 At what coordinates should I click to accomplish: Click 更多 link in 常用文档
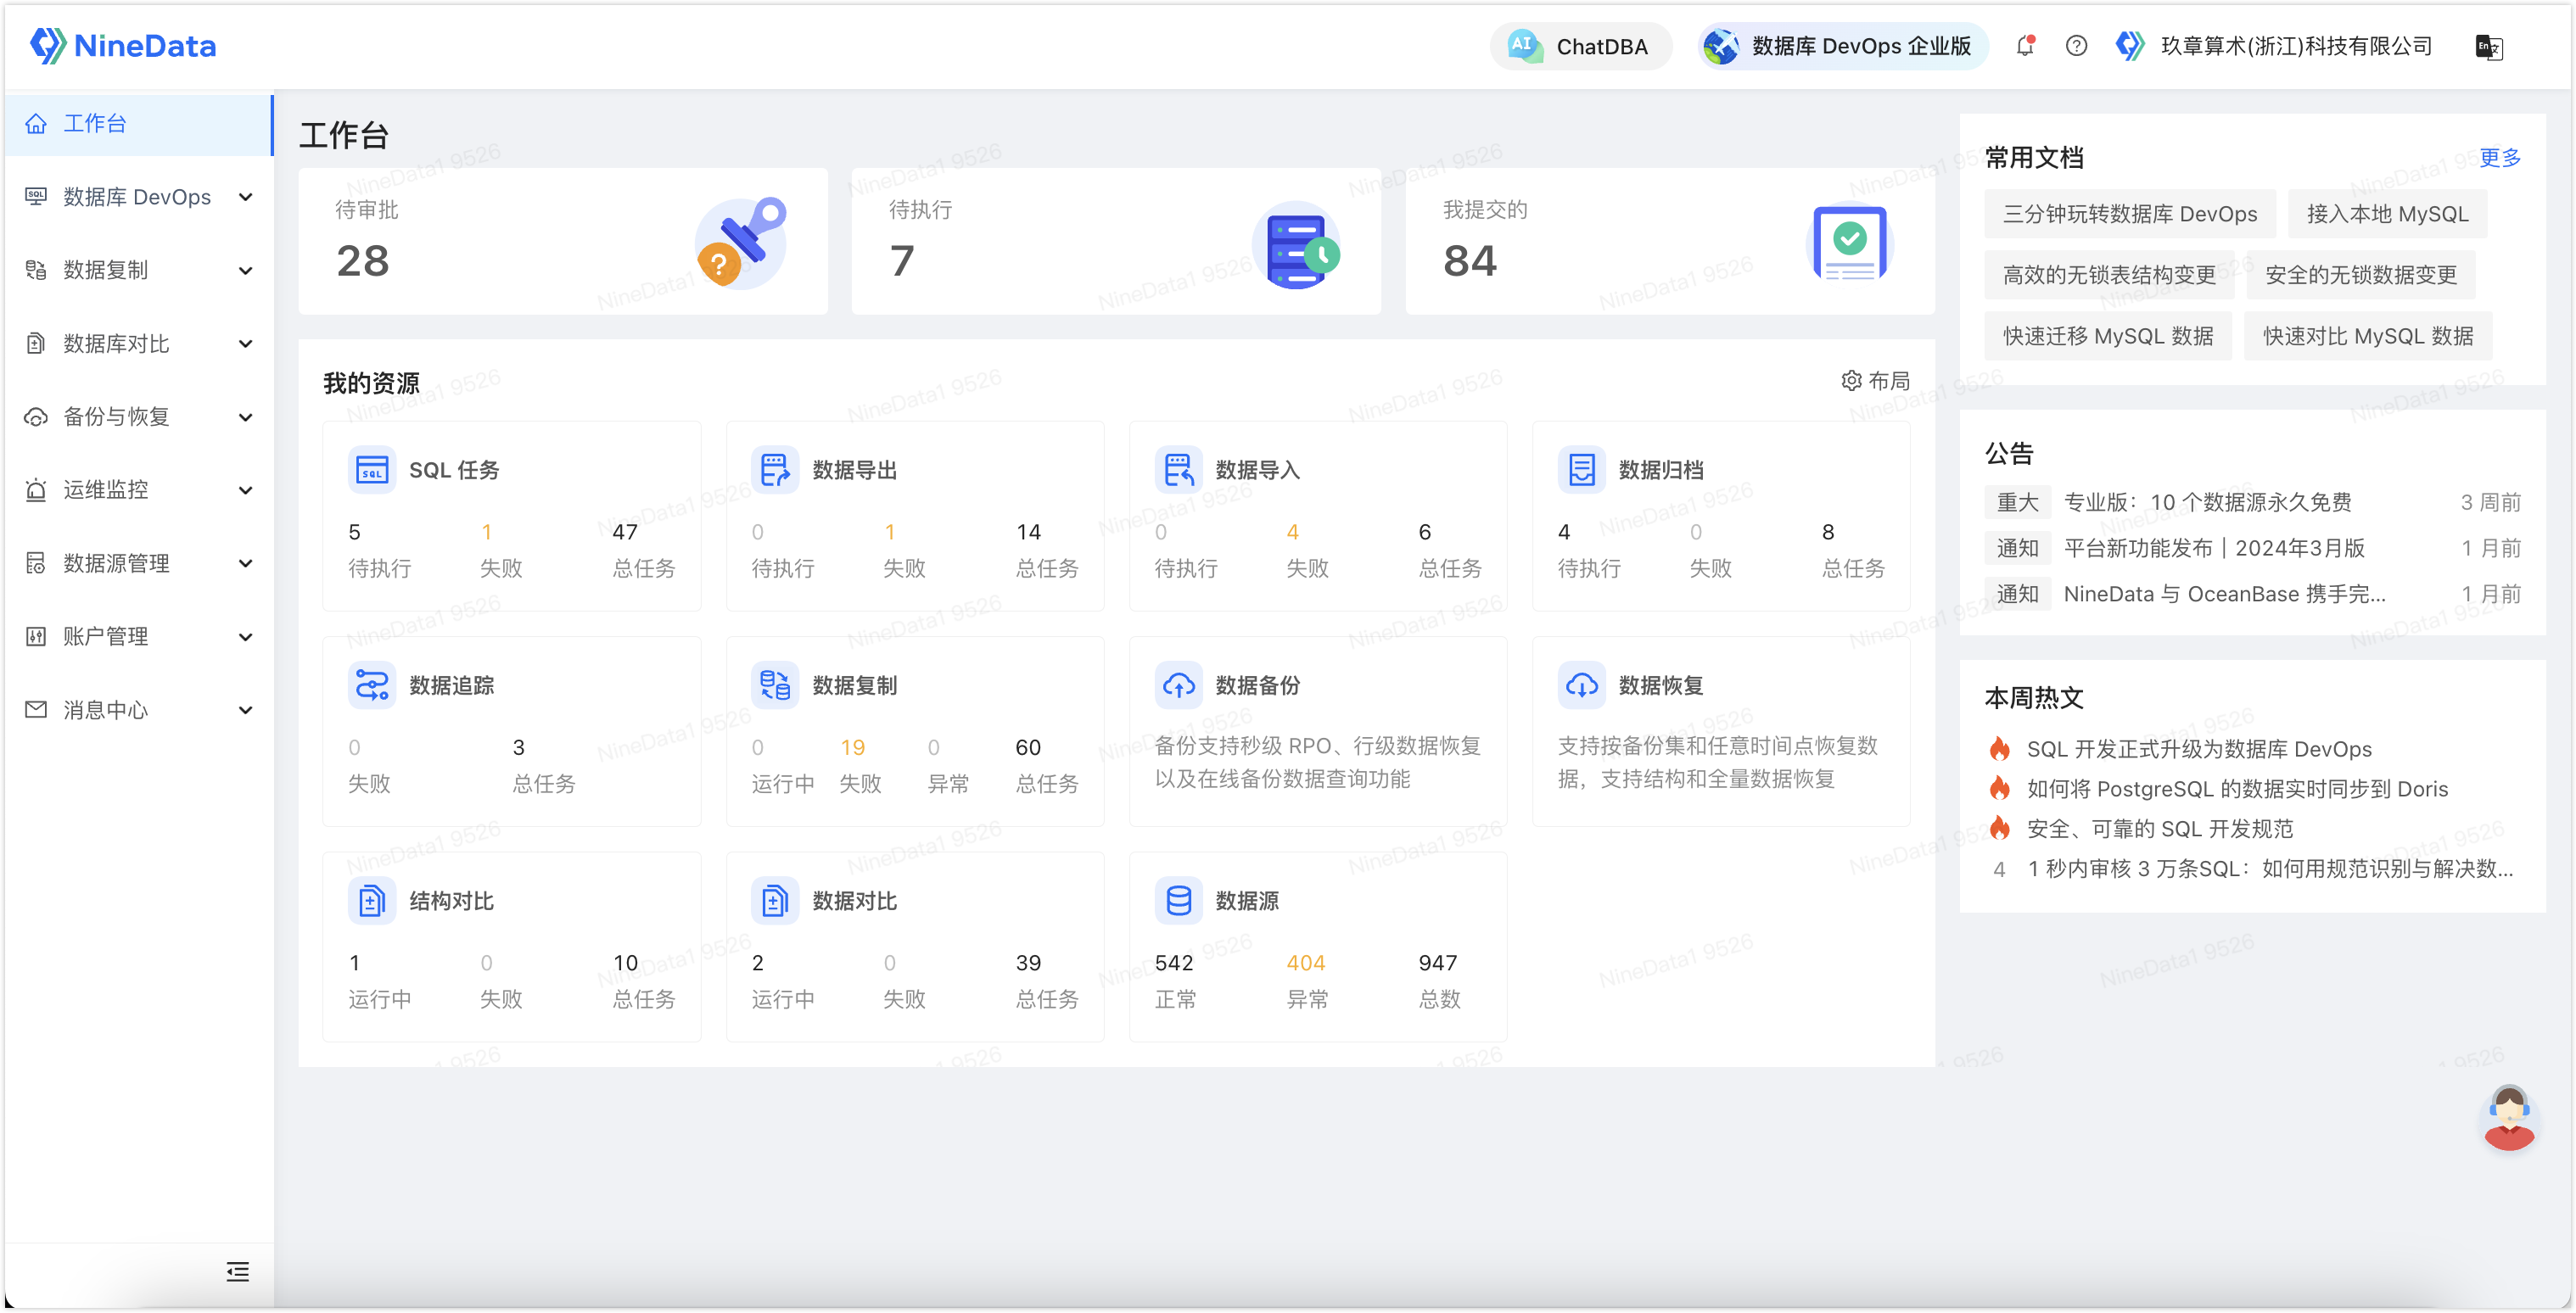pos(2499,158)
